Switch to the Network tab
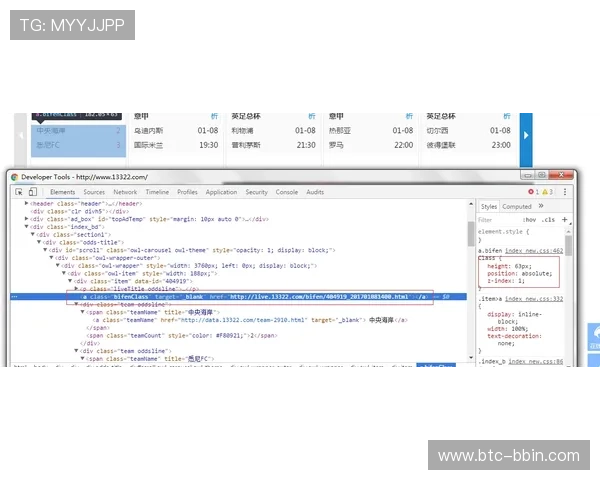The image size is (600, 480). (x=125, y=191)
